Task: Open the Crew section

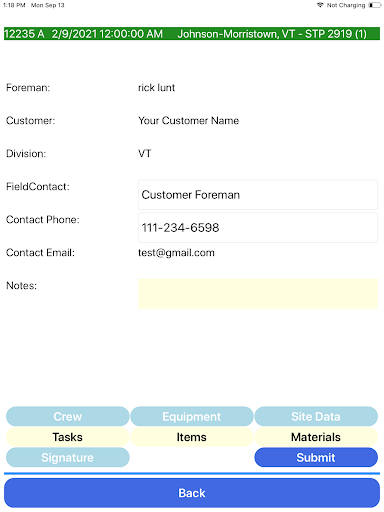Action: pos(67,416)
